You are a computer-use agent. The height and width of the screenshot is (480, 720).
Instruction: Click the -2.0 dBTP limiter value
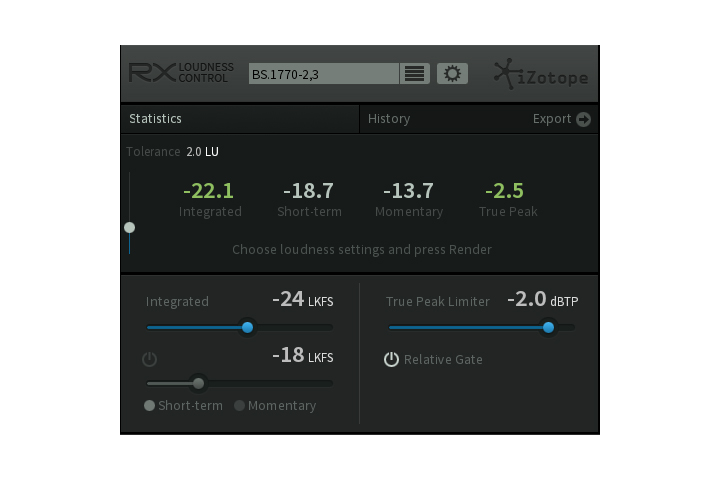(x=526, y=299)
